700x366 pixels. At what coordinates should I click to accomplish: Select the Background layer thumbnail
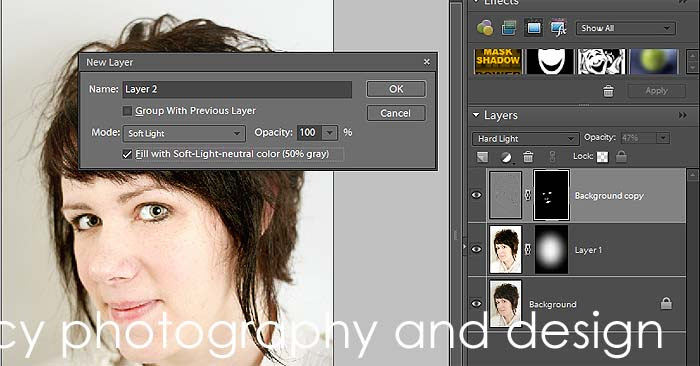pos(505,304)
